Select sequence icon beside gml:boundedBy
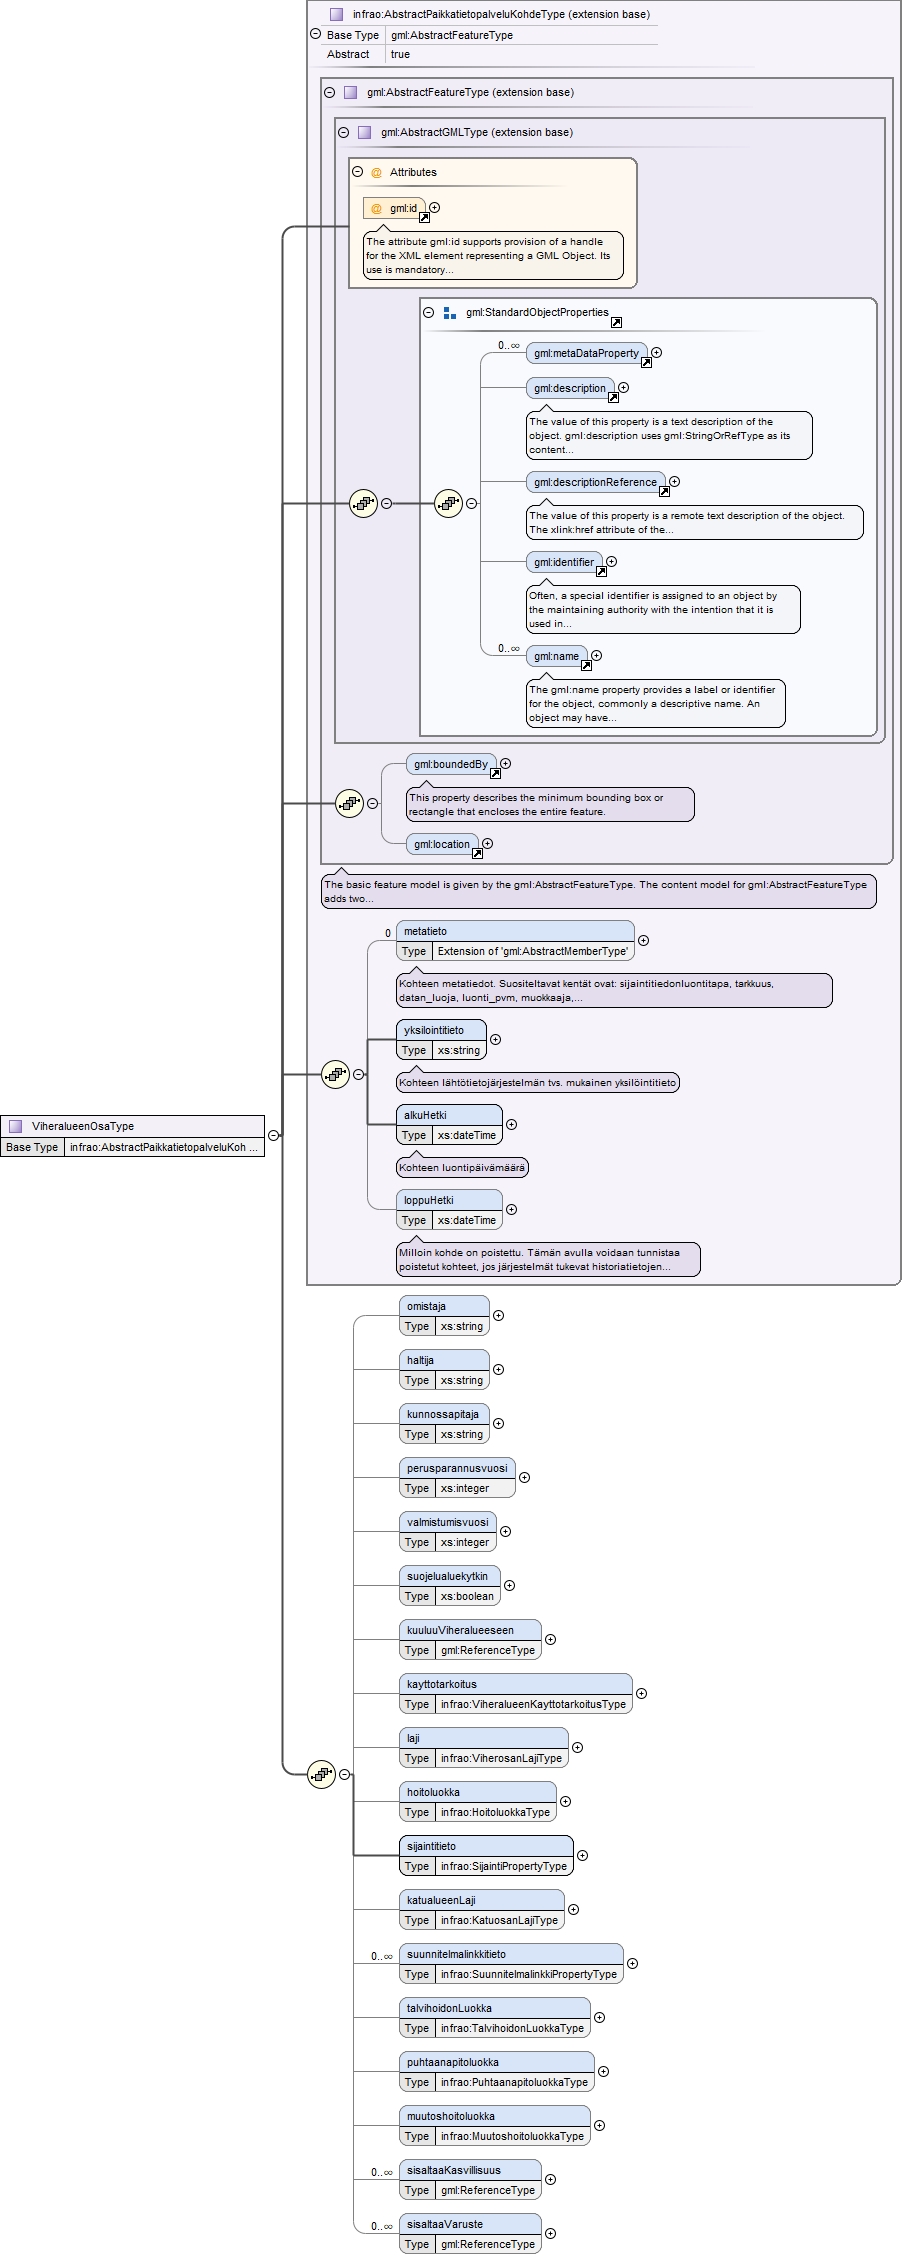 click(x=349, y=802)
